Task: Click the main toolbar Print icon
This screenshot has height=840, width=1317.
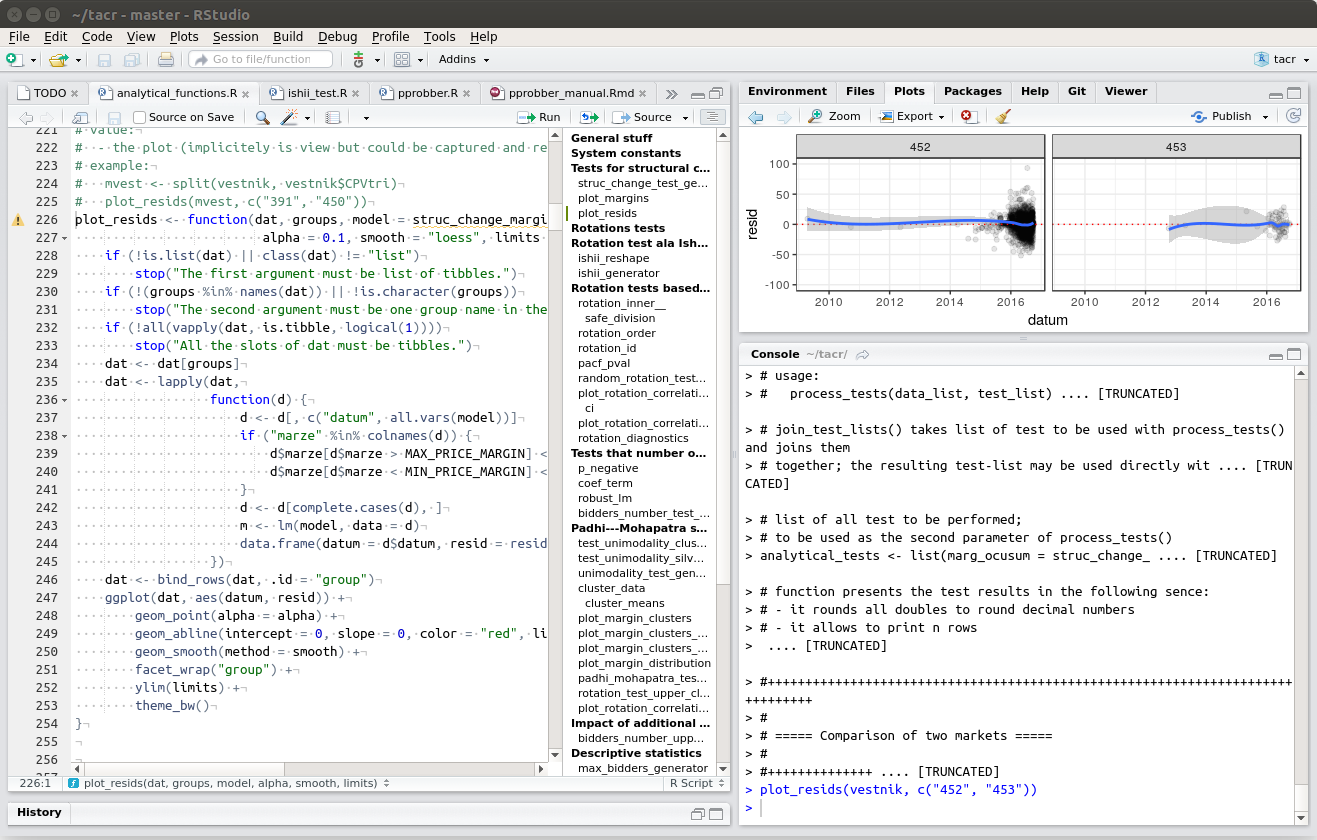Action: 166,59
